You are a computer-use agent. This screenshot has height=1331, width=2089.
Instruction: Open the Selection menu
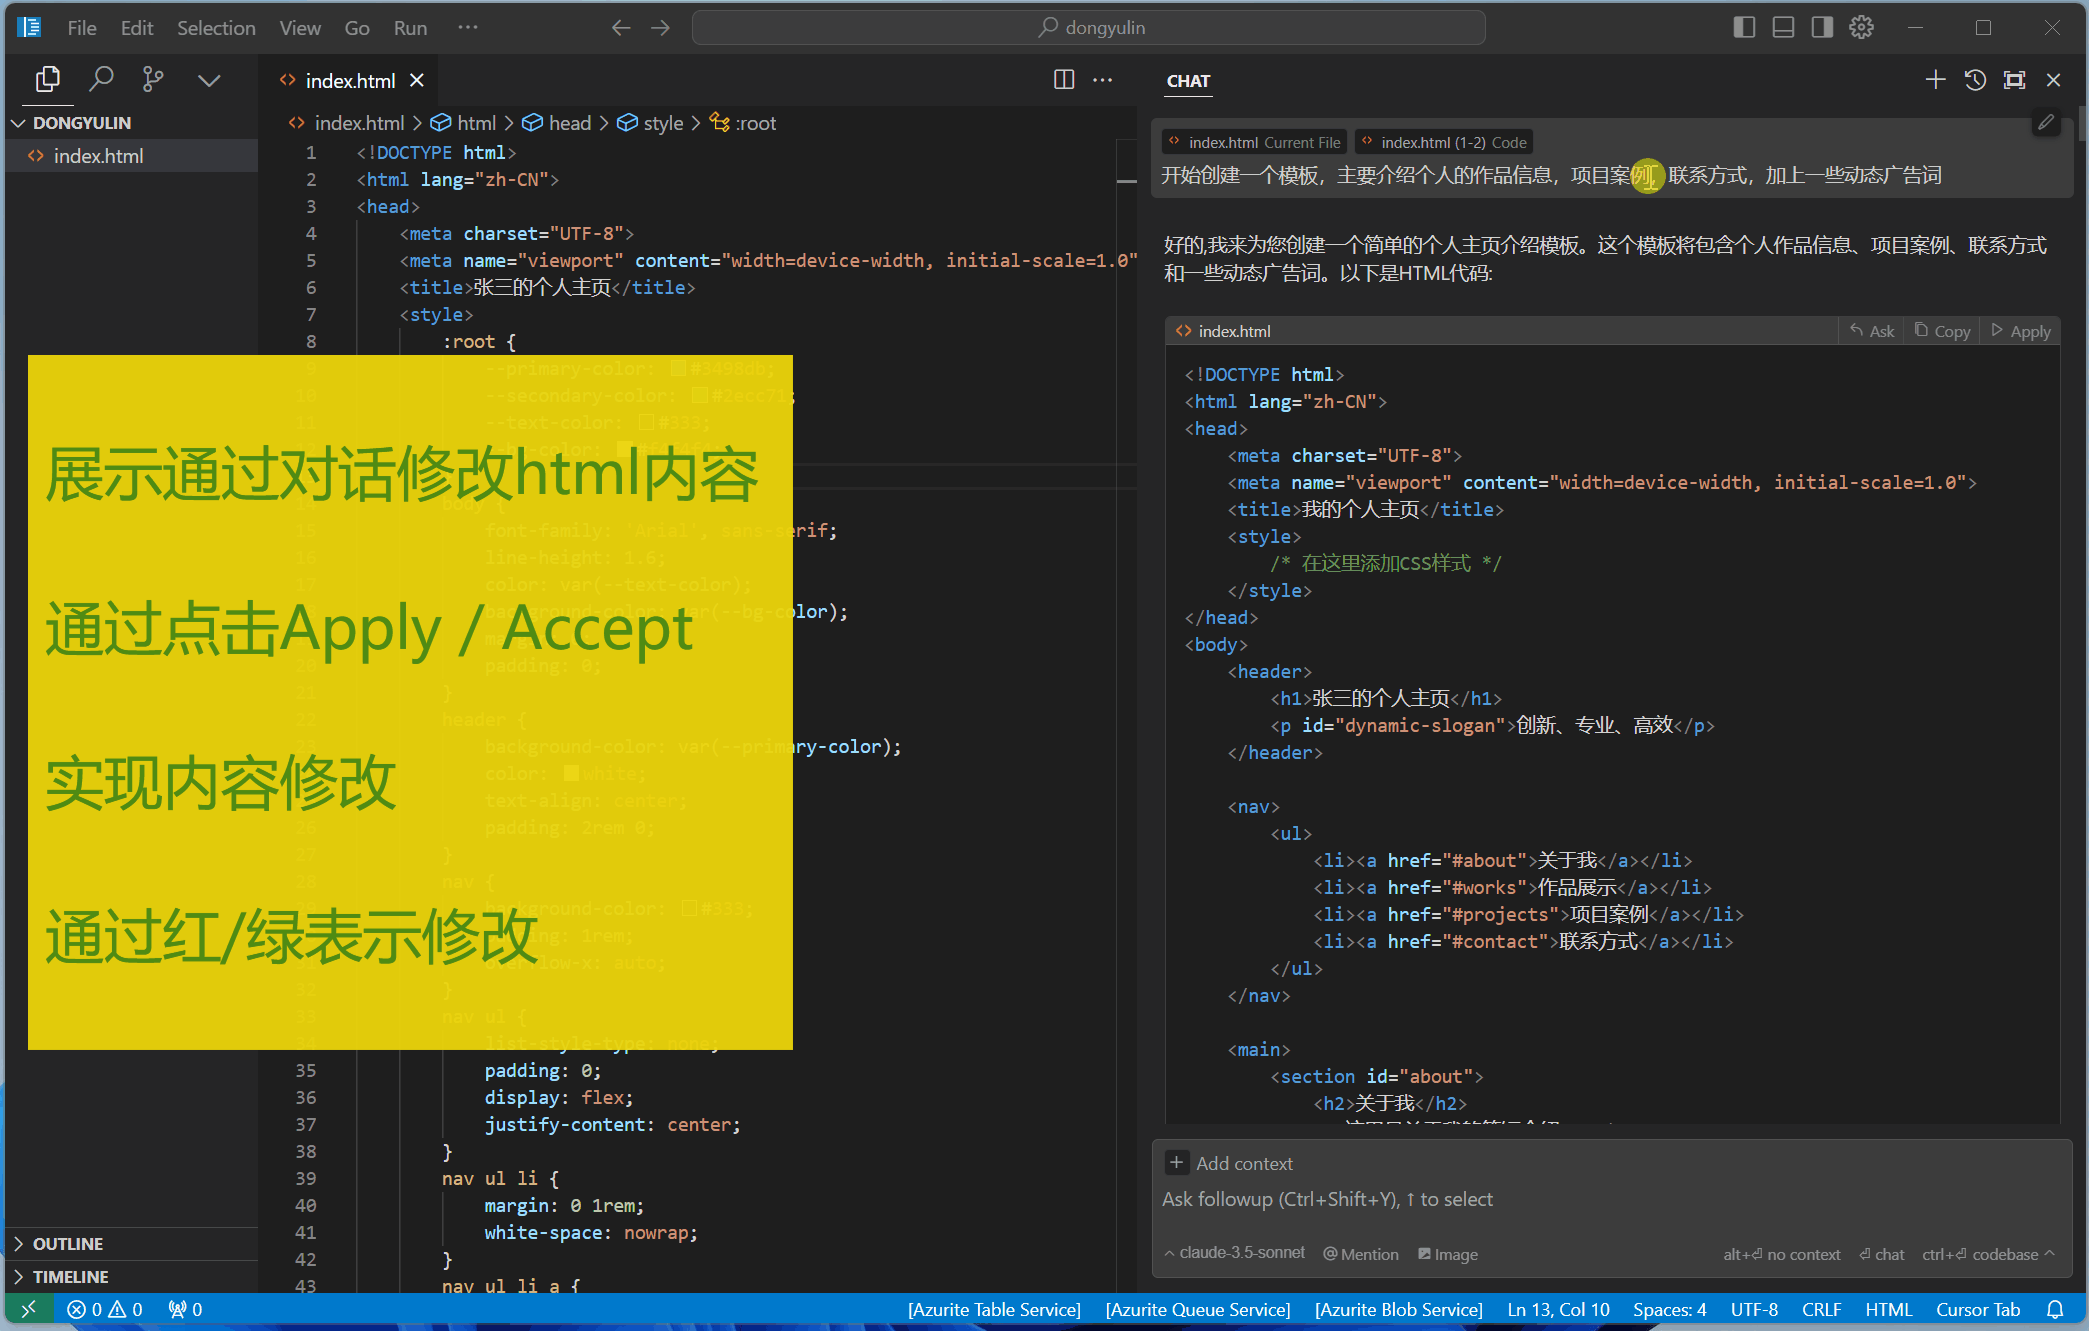click(216, 28)
